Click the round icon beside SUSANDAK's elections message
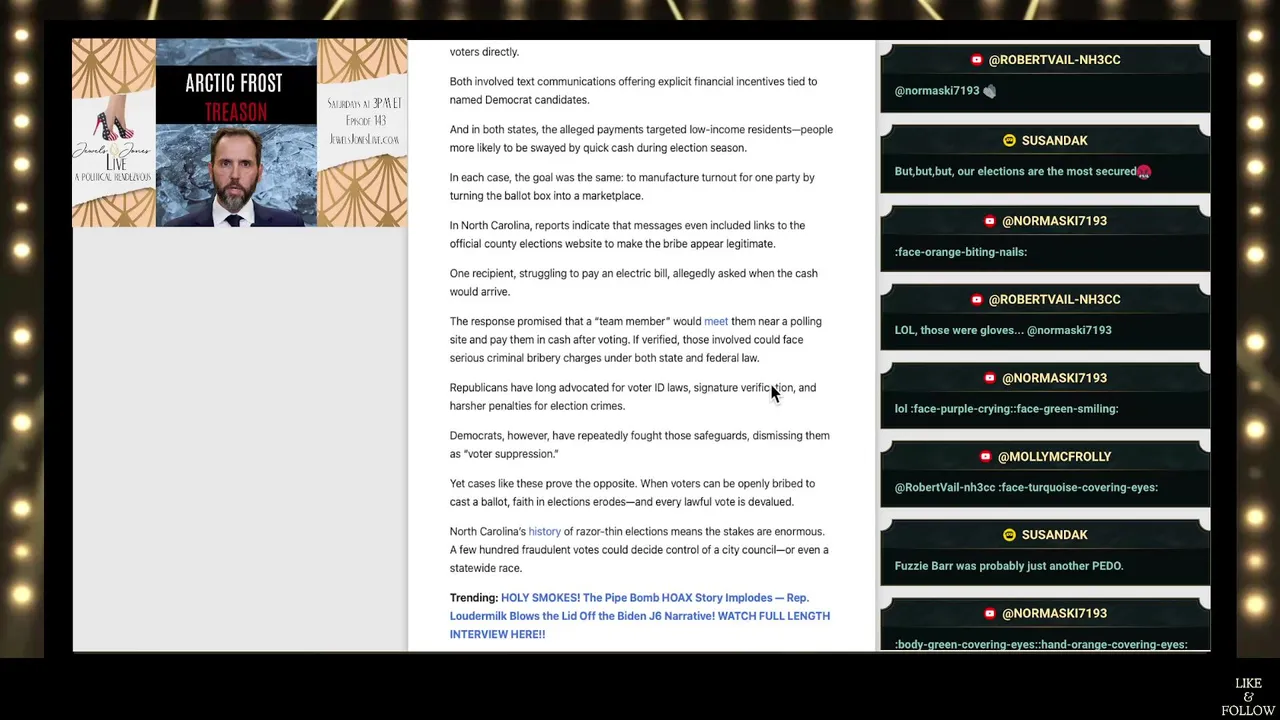The height and width of the screenshot is (720, 1280). click(1009, 141)
